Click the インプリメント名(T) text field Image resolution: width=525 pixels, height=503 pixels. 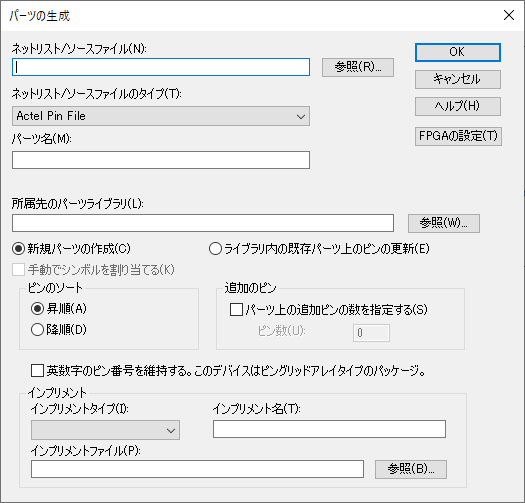coord(329,429)
